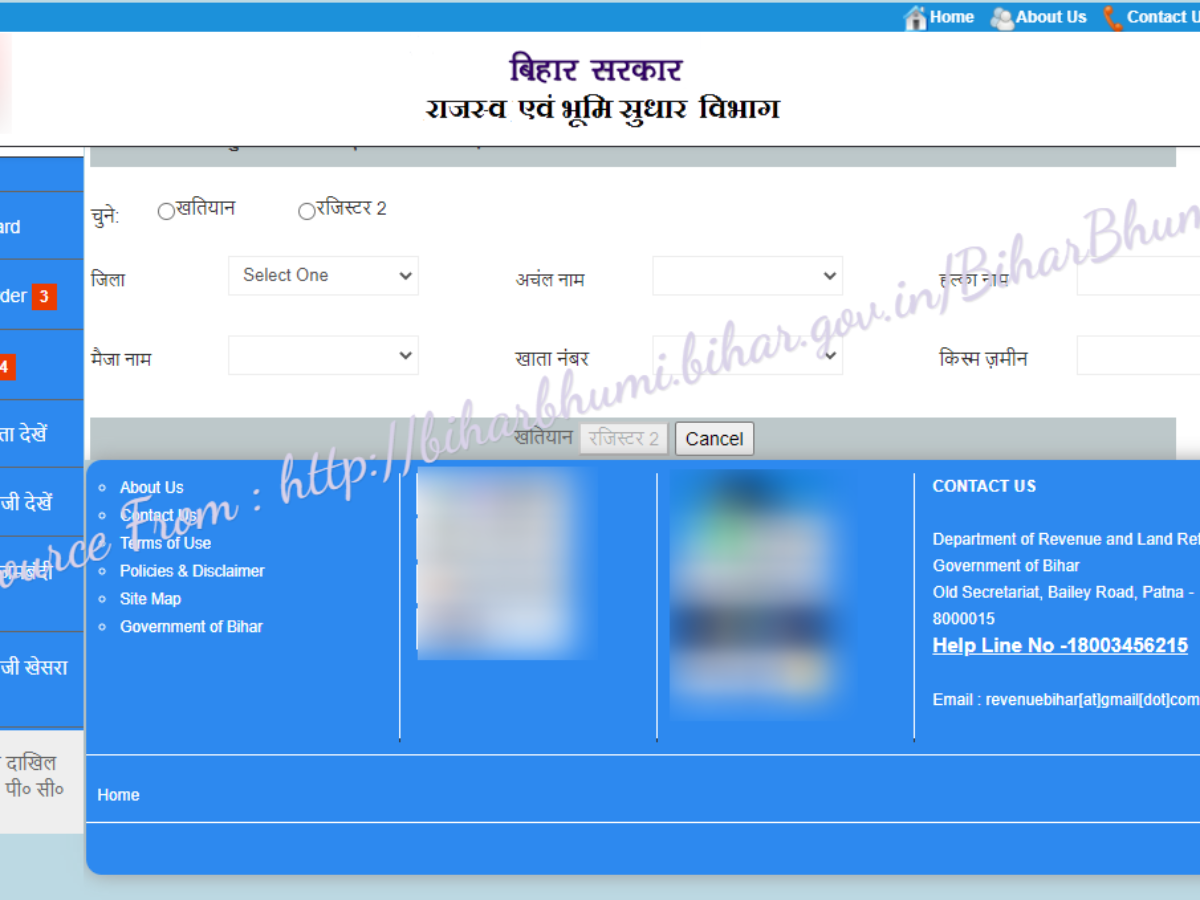Open Government of Bihar footer link
Image resolution: width=1200 pixels, height=900 pixels.
(191, 627)
